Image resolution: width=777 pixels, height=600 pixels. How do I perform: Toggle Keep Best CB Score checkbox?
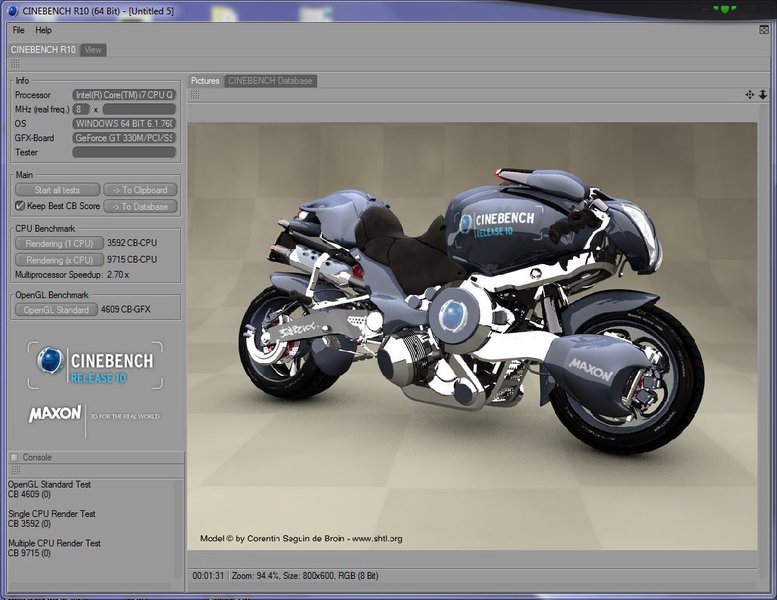point(20,206)
